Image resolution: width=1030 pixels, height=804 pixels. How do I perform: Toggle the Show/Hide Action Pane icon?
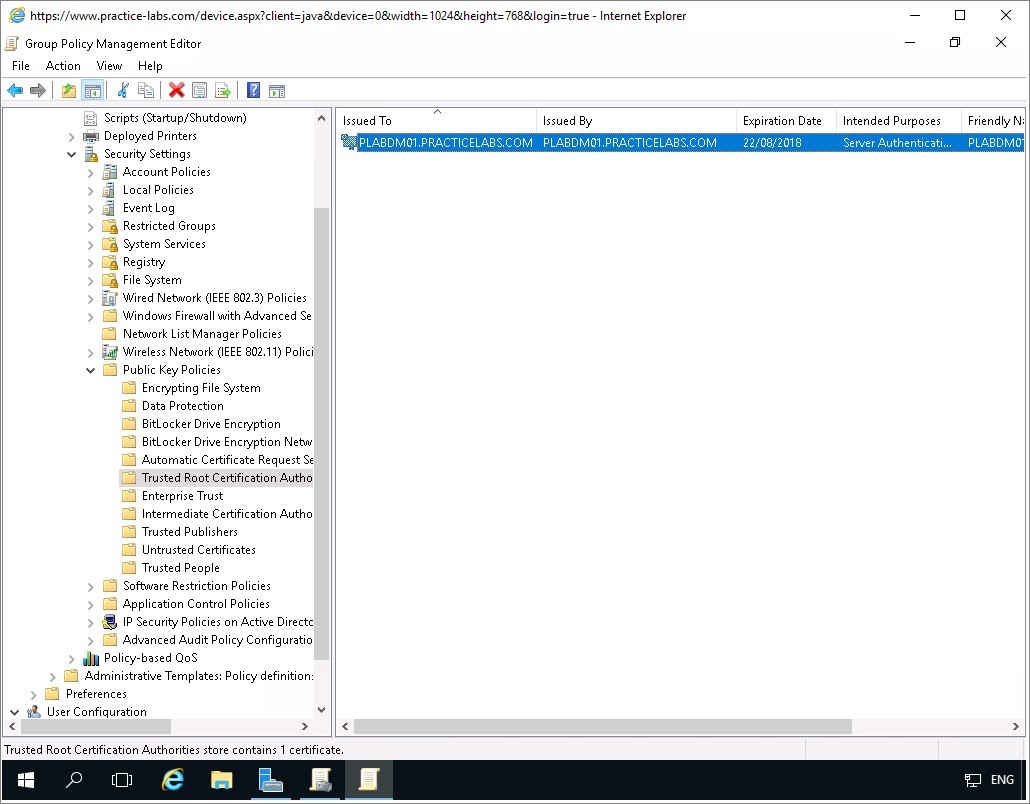[x=277, y=91]
